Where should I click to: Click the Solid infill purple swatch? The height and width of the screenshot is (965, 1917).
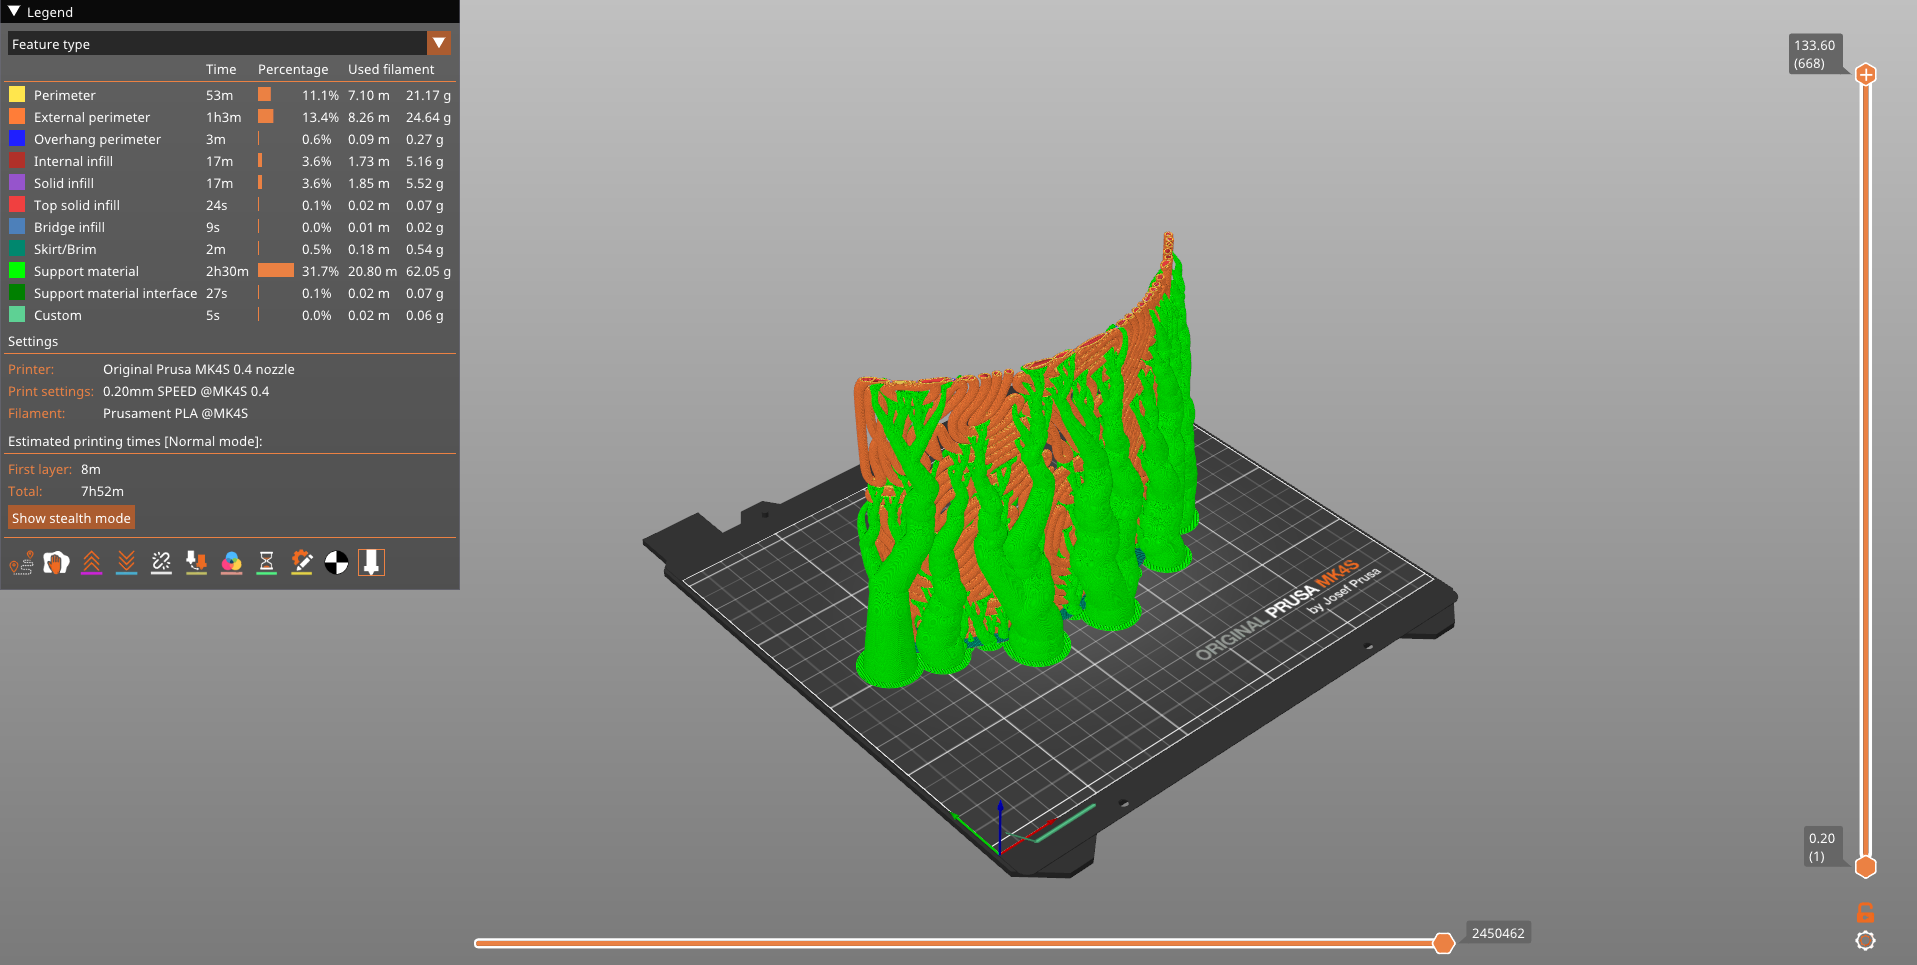pyautogui.click(x=17, y=183)
